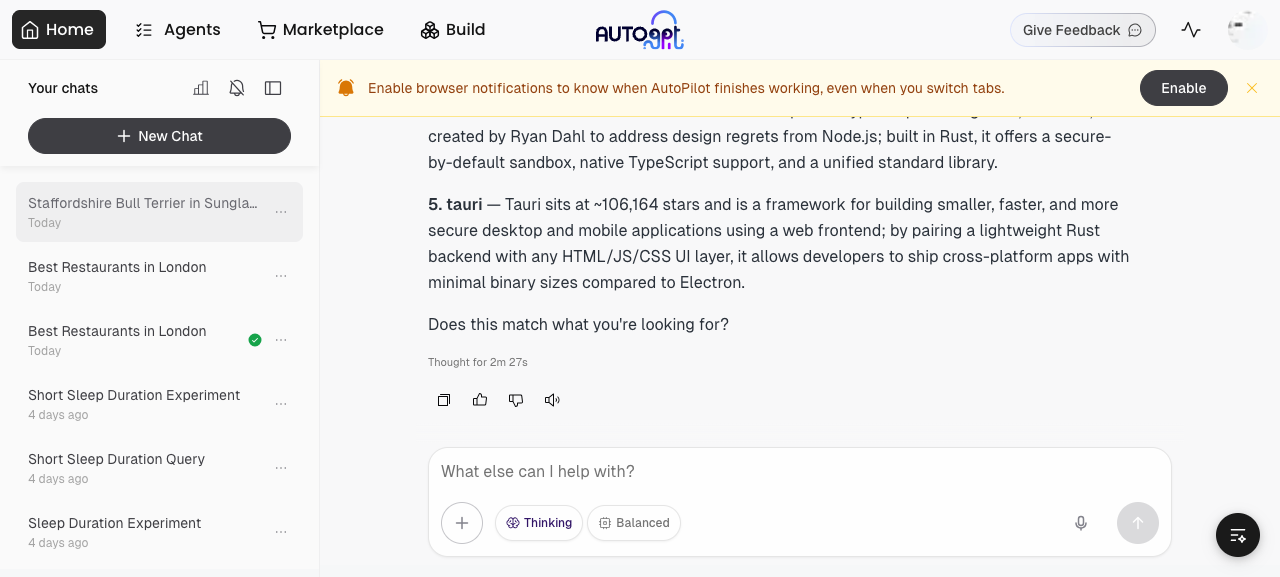Open the activity pulse icon
The width and height of the screenshot is (1280, 577).
[x=1191, y=30]
